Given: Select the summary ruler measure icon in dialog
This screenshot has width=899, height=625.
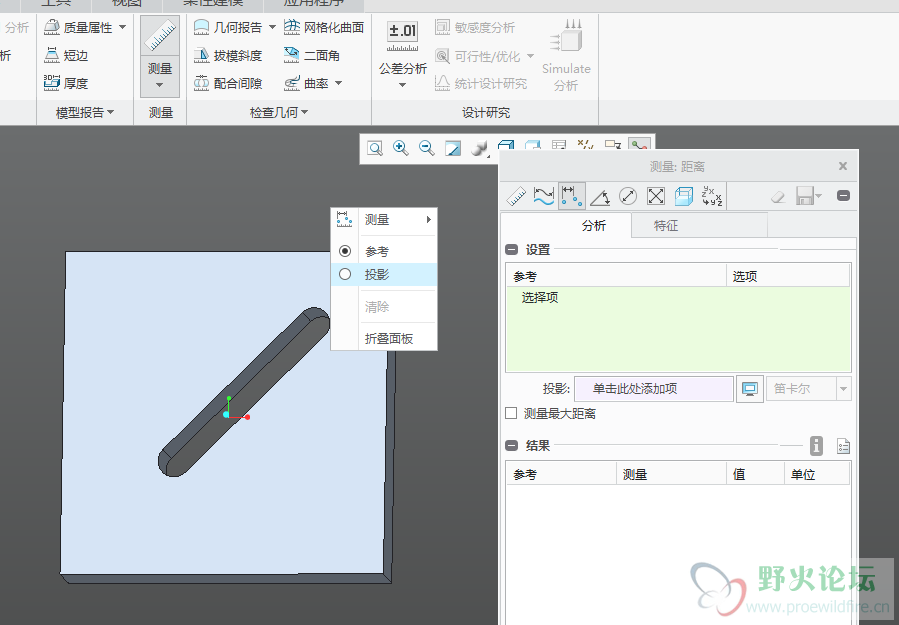Looking at the screenshot, I should click(516, 196).
